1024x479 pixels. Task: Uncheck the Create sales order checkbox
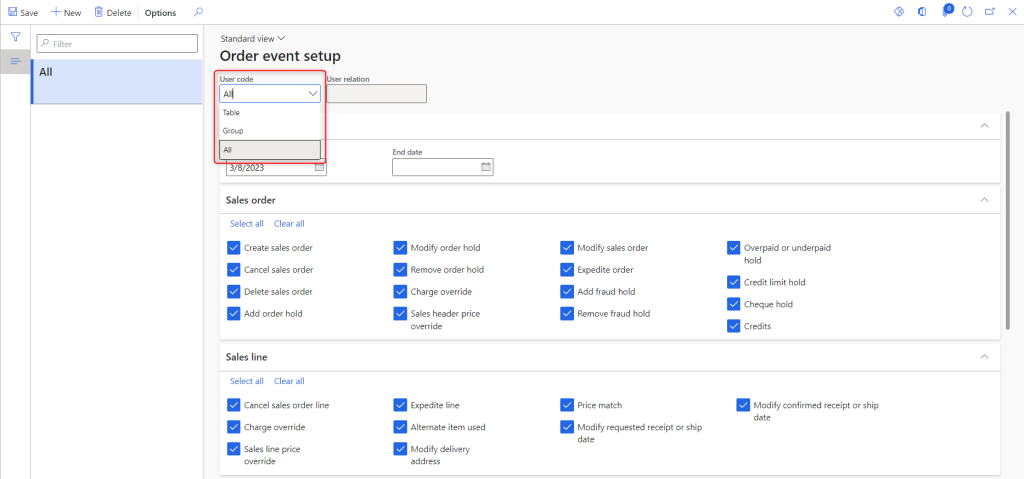pyautogui.click(x=234, y=247)
